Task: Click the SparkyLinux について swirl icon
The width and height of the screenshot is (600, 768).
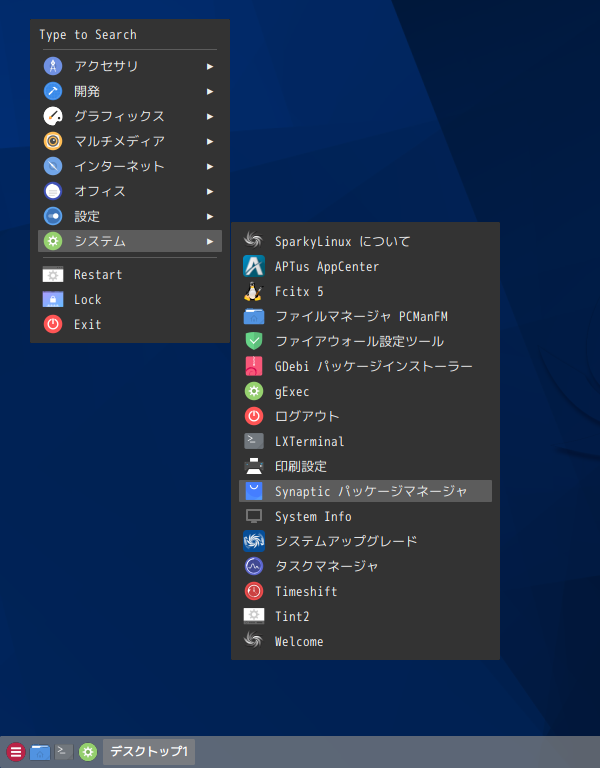Action: pos(254,240)
